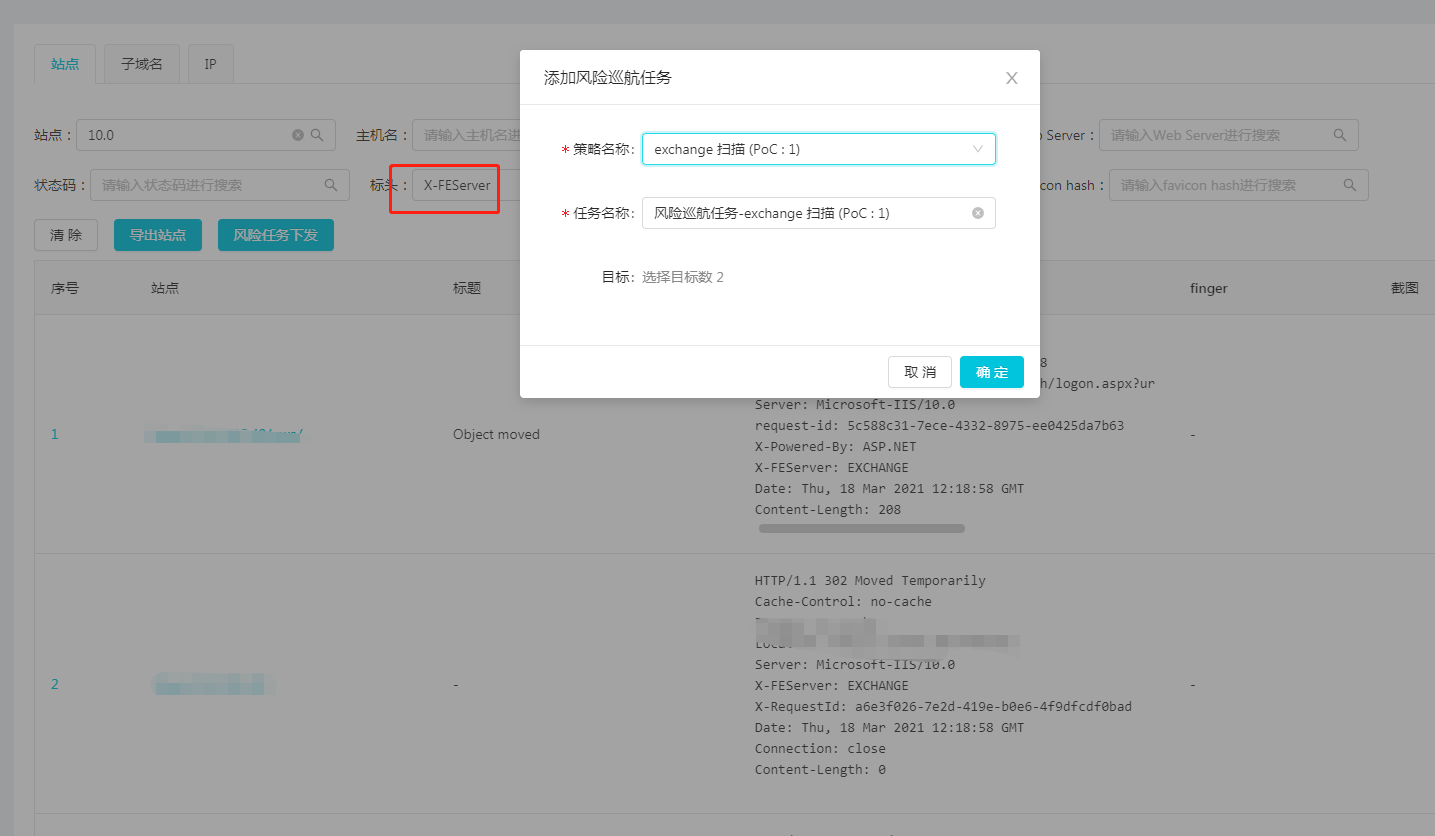The width and height of the screenshot is (1435, 836).
Task: Click the 站点 column header
Action: tap(165, 288)
